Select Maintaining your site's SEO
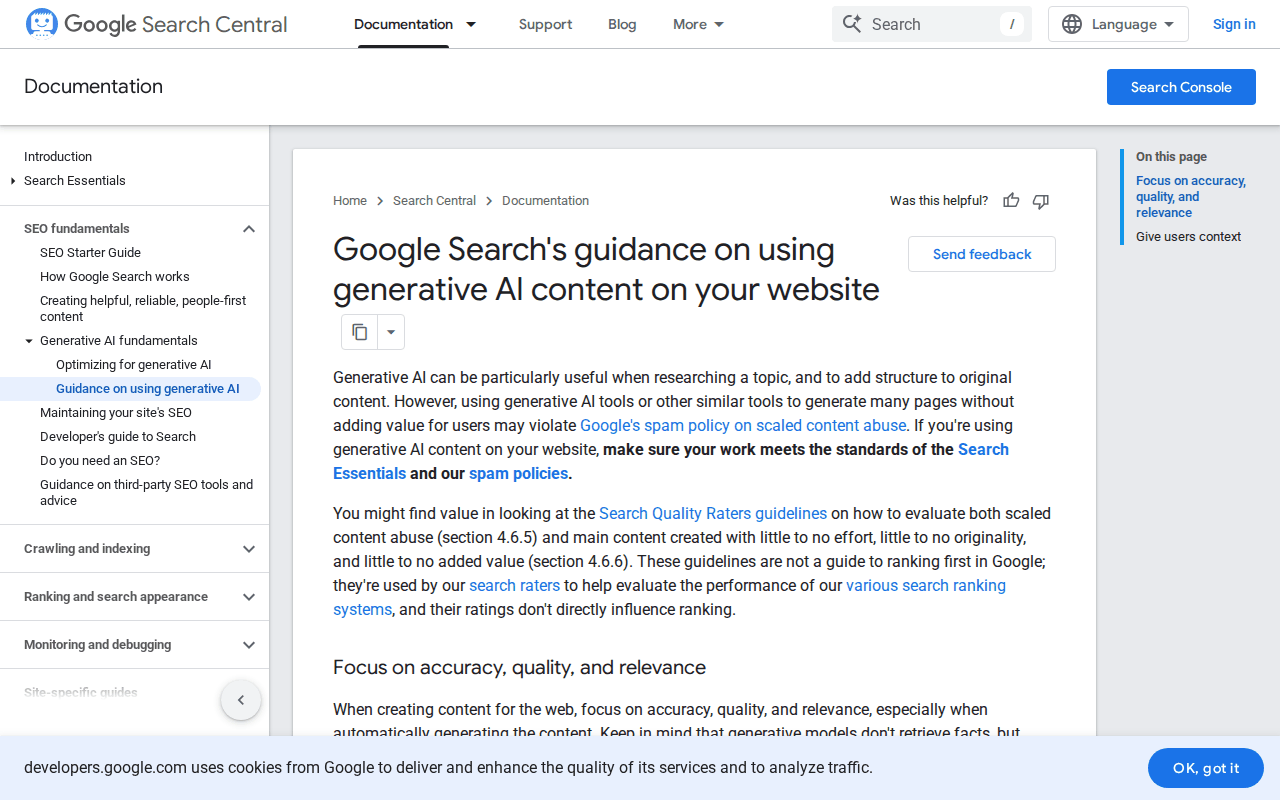Viewport: 1280px width, 800px height. (116, 413)
